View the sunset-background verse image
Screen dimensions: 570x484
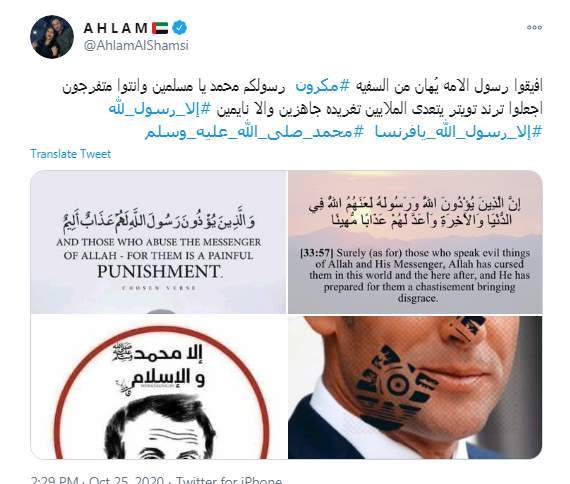click(415, 242)
